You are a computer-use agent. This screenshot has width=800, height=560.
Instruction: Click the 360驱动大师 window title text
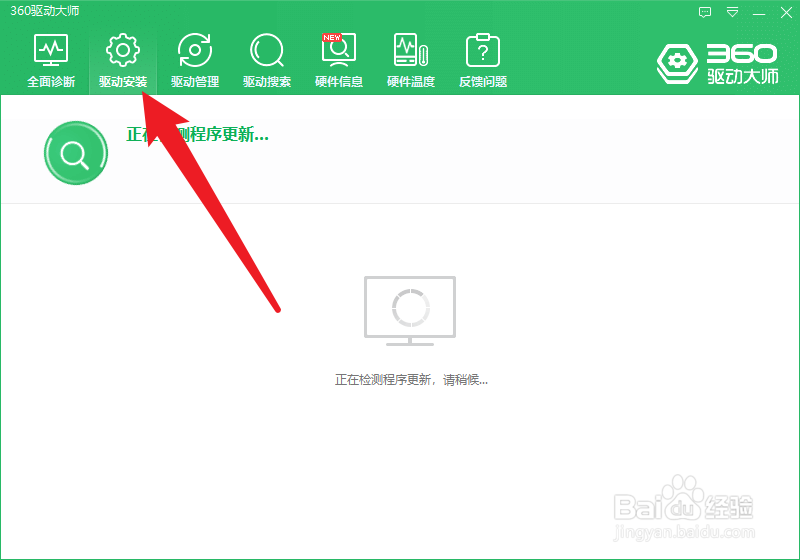45,11
